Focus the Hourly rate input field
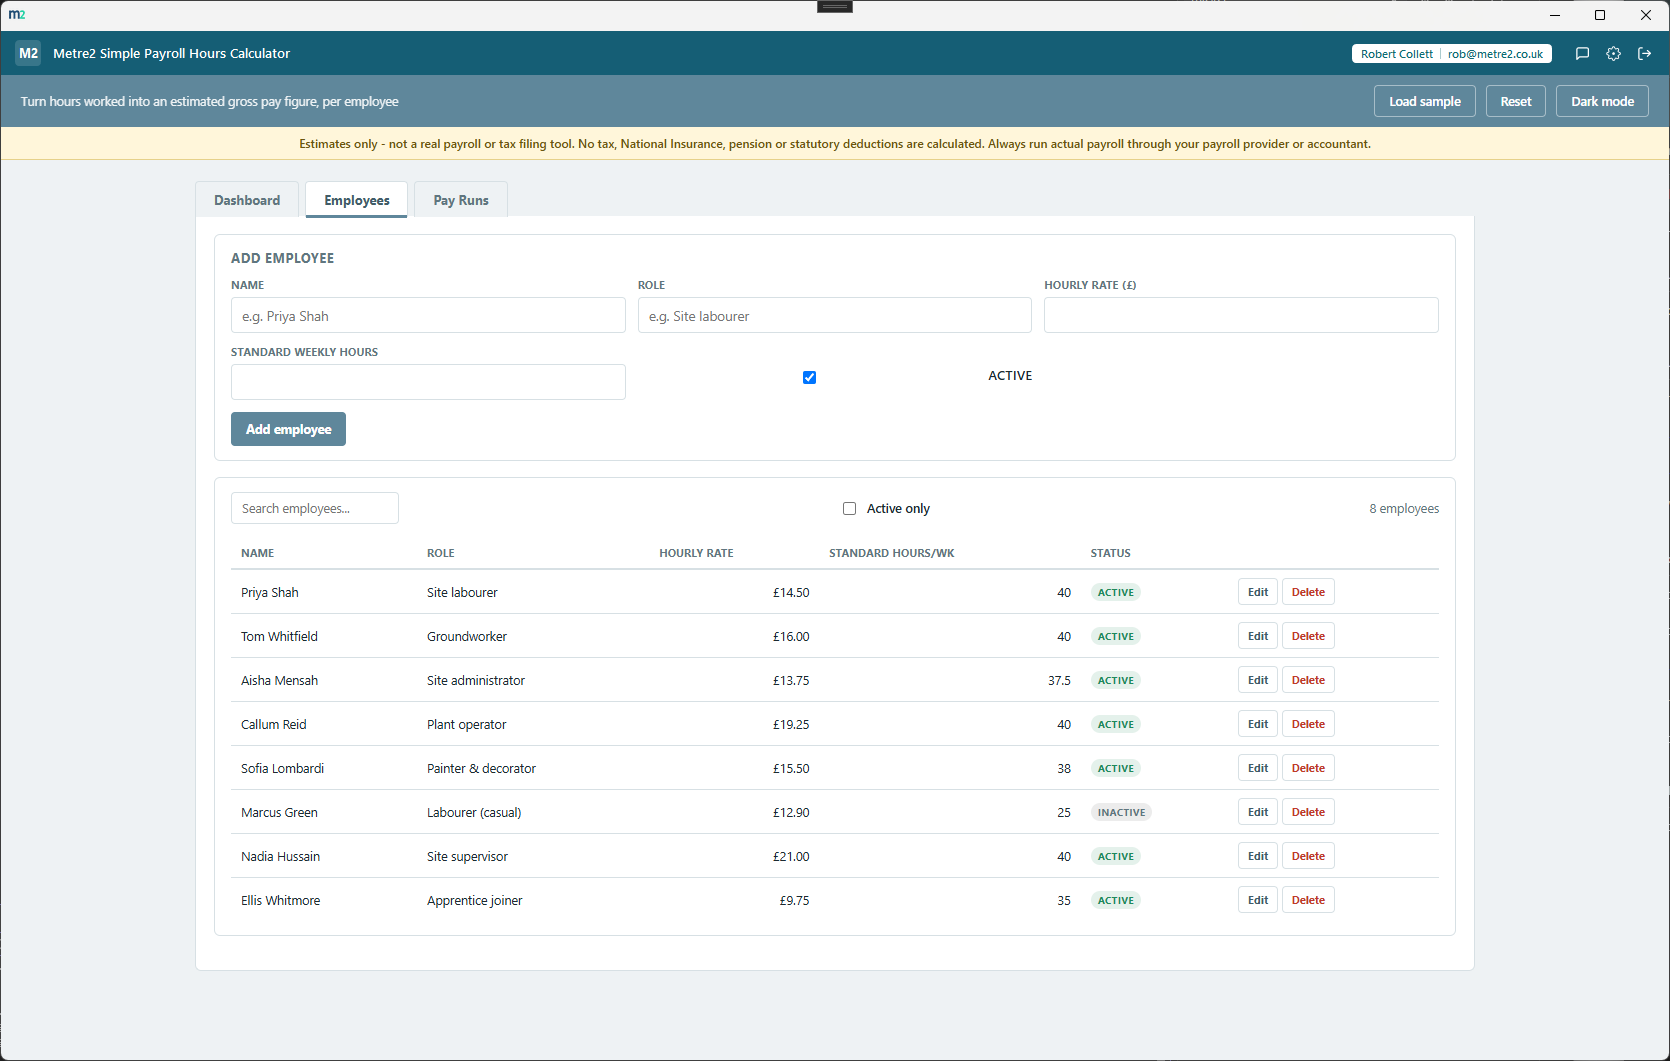 click(x=1241, y=315)
